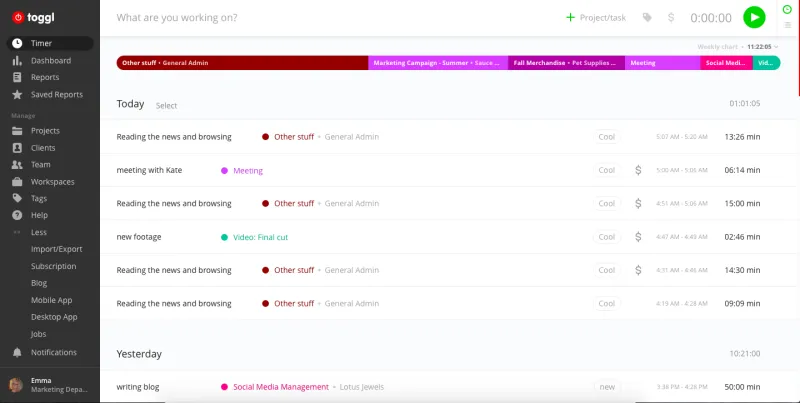Viewport: 800px width, 403px height.
Task: Open Workspaces via its briefcase icon
Action: click(17, 182)
